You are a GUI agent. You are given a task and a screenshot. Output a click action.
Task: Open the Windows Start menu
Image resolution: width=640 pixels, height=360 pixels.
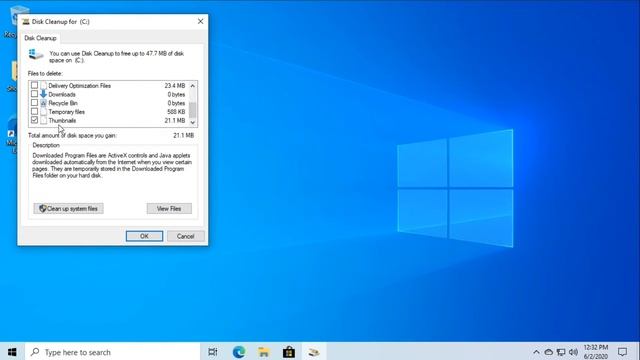[12, 351]
